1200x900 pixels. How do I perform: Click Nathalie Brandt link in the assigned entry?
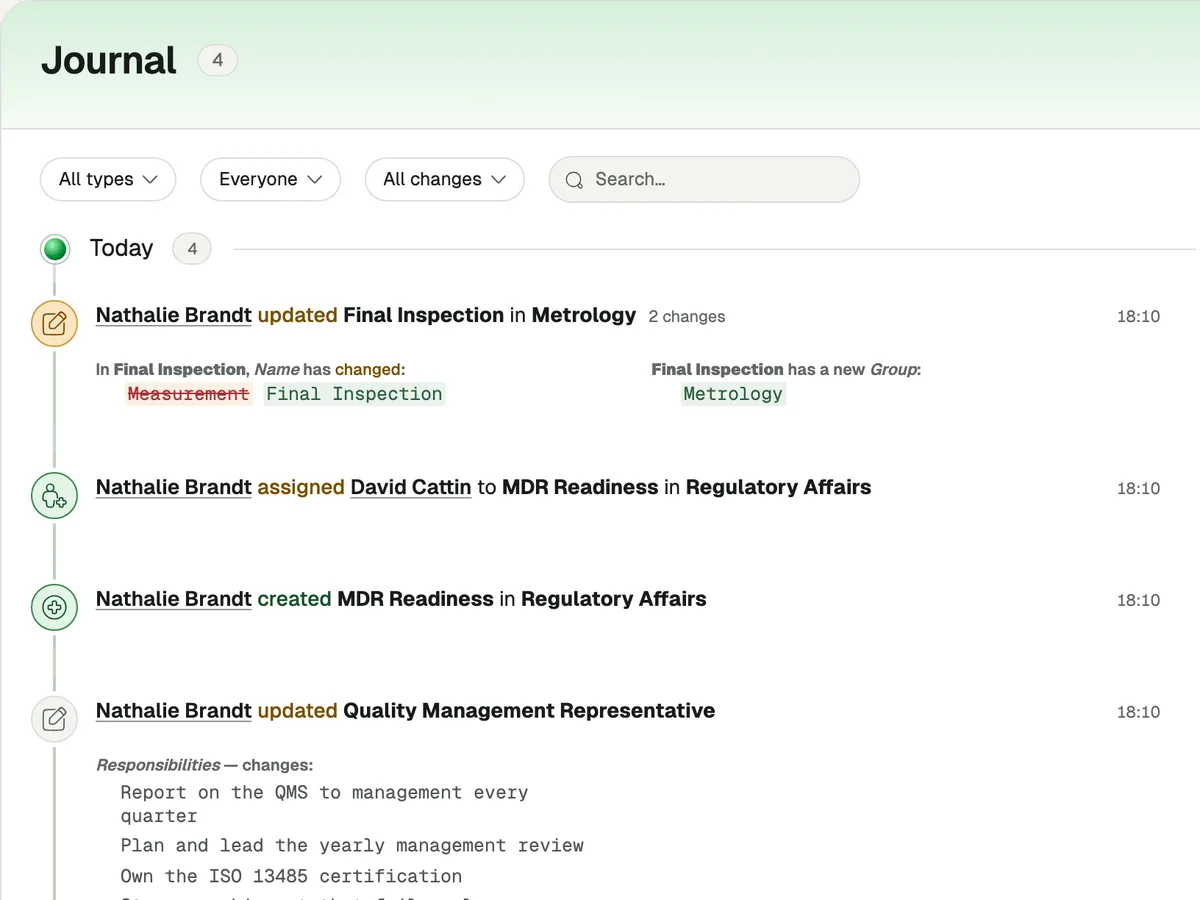174,487
